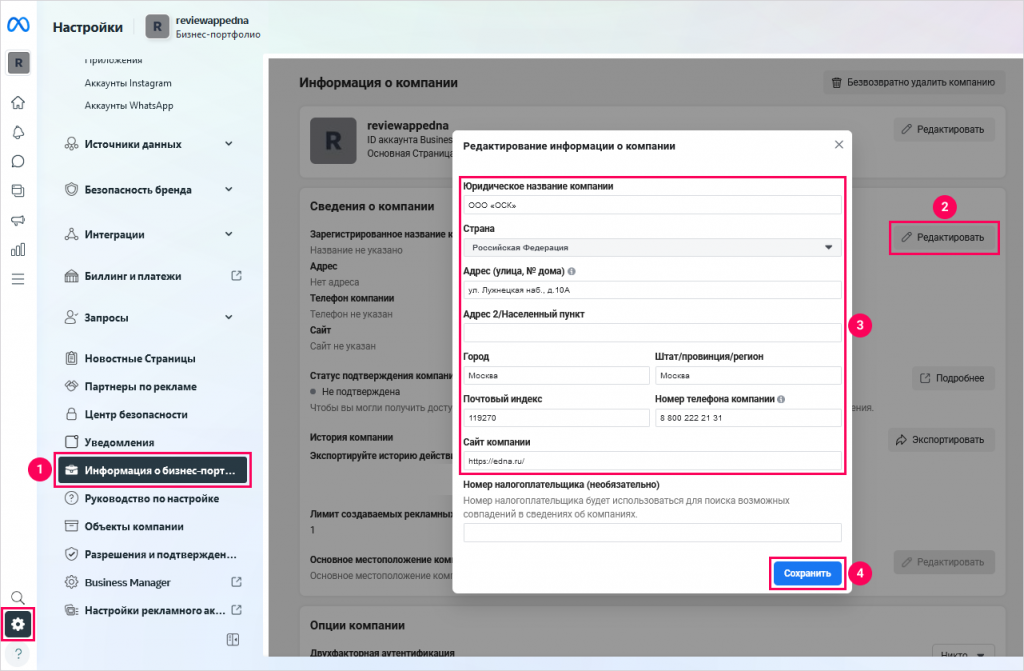Select Информация о бизнес-портфолио menu item
This screenshot has width=1024, height=671.
click(x=153, y=470)
